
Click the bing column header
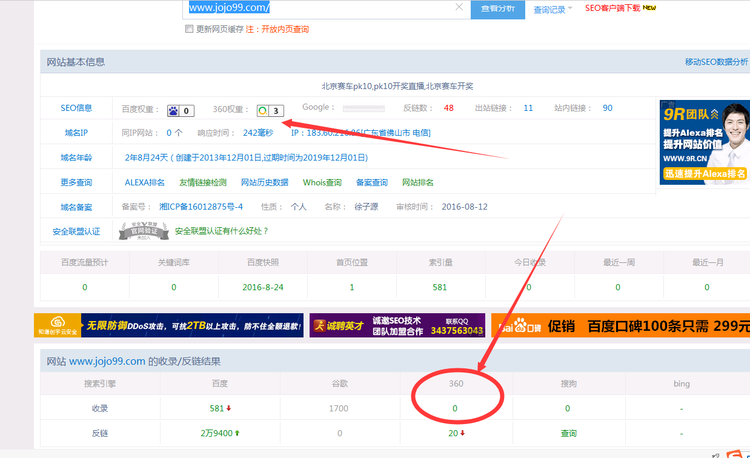coord(682,383)
